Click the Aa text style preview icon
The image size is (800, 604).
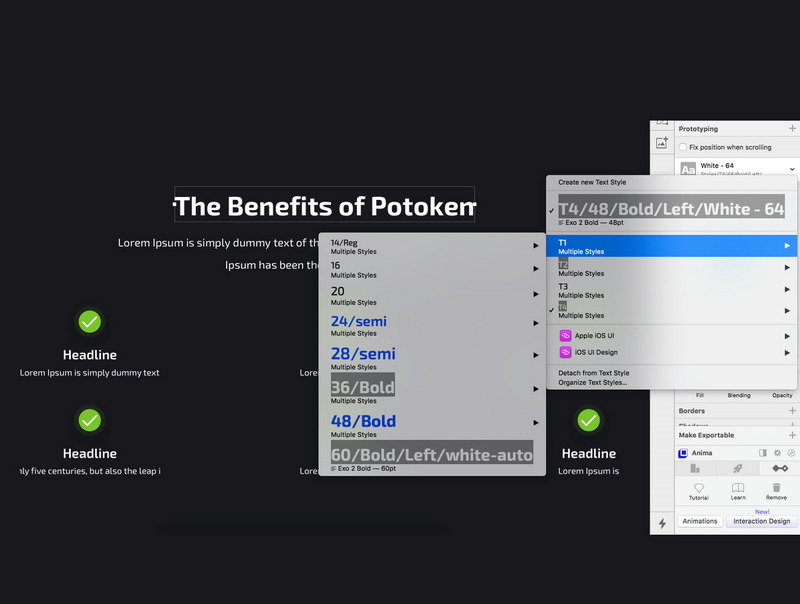click(688, 169)
